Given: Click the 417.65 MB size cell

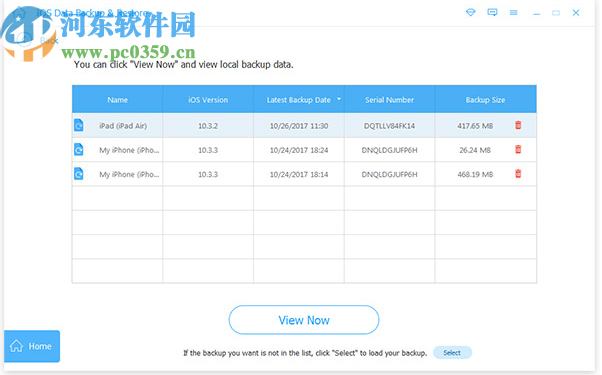Looking at the screenshot, I should tap(475, 126).
